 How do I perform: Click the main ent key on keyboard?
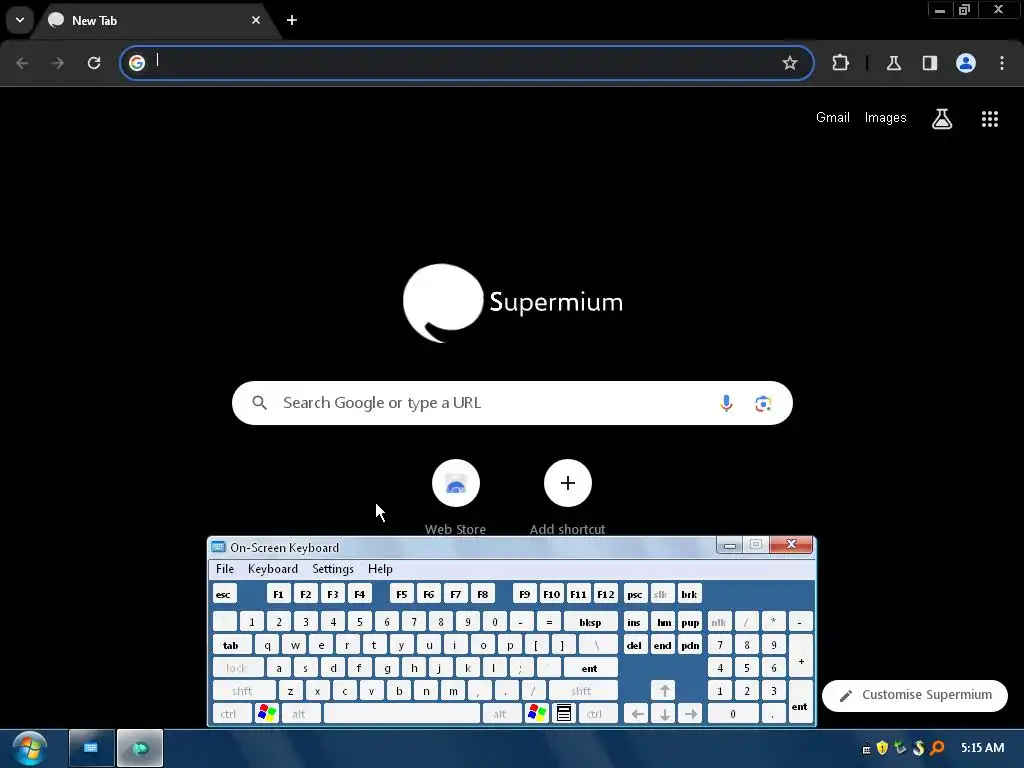590,668
